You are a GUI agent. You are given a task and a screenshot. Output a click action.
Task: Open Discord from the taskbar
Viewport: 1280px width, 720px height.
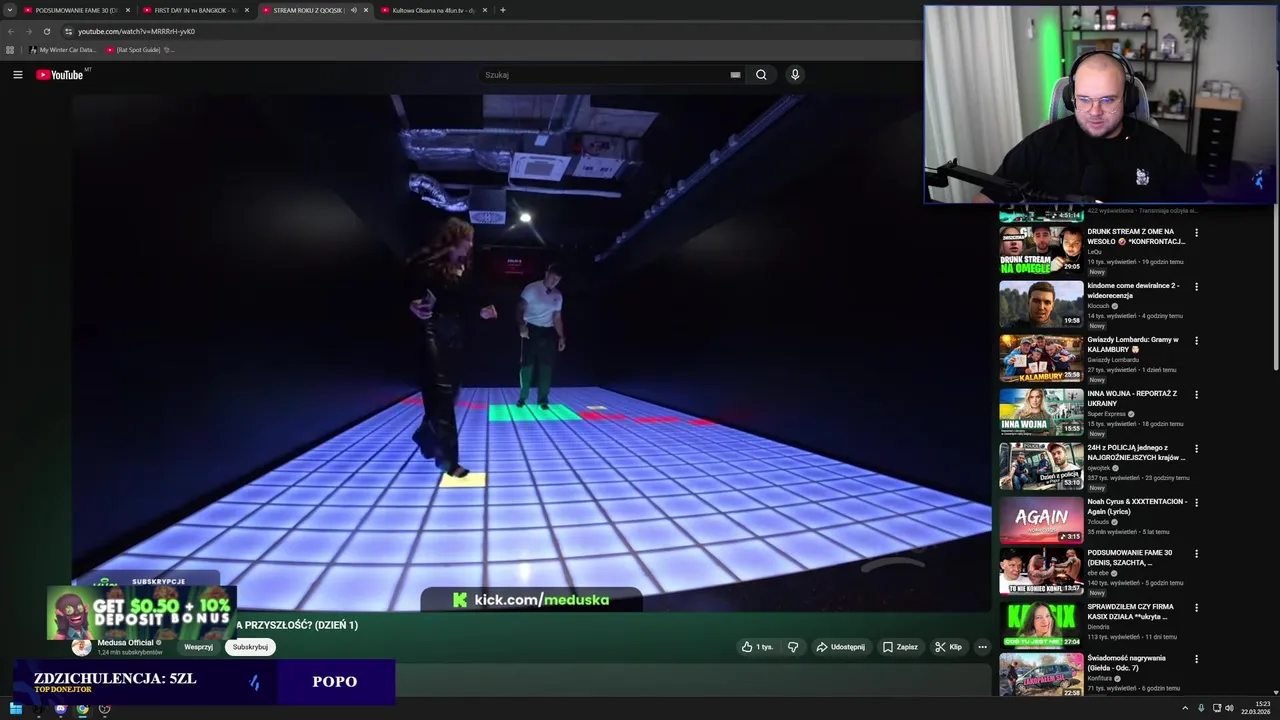(60, 709)
